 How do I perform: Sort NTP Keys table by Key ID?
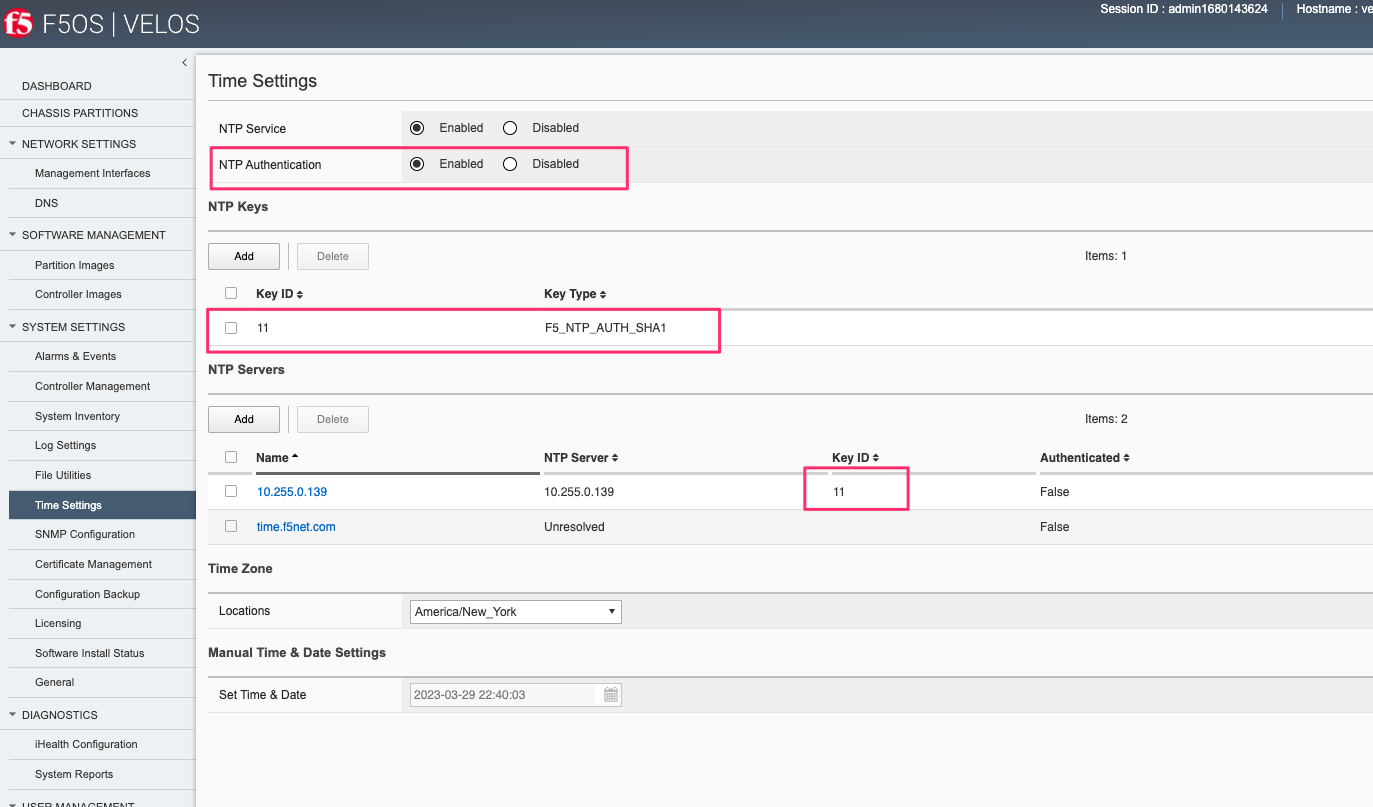point(279,294)
